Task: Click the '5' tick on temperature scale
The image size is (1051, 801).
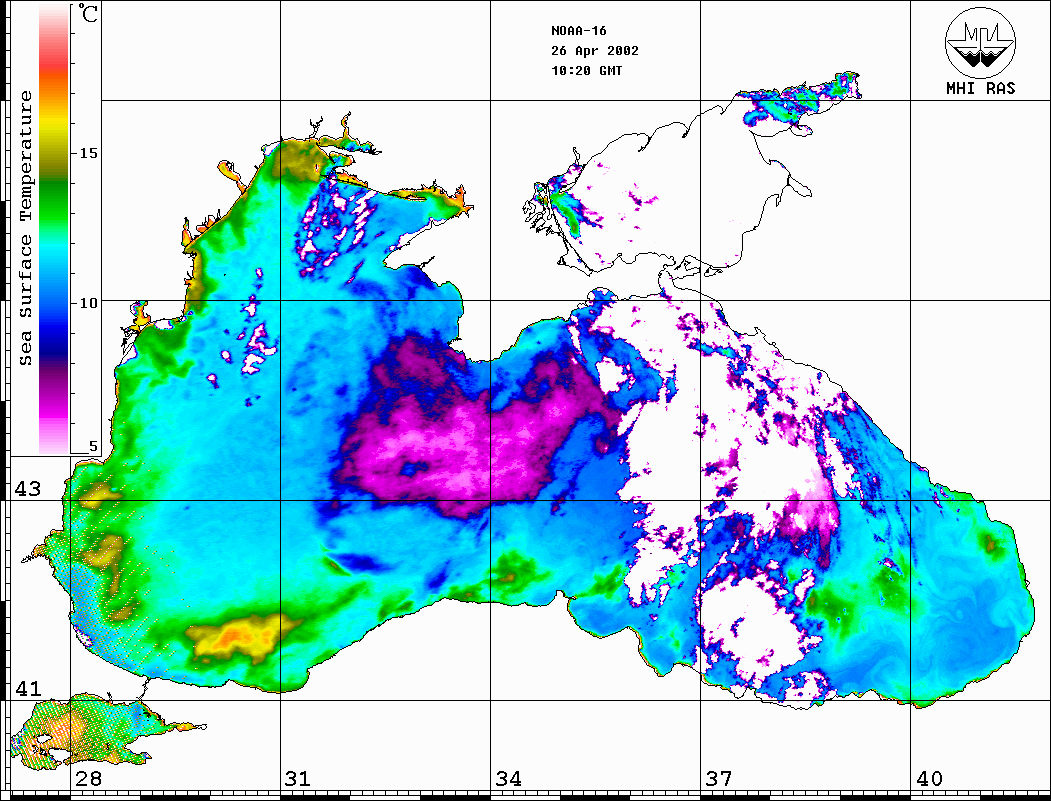Action: pos(93,446)
